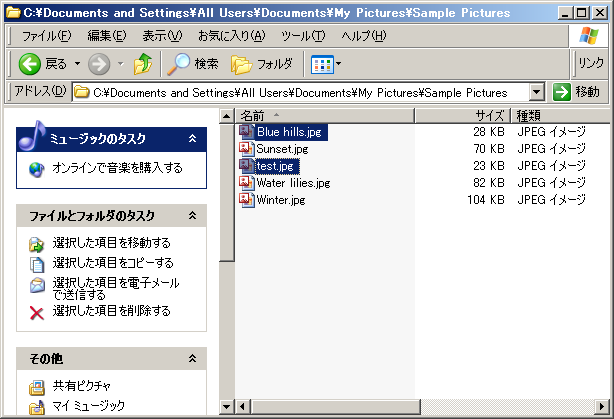Open the ファイル(F) menu
Image resolution: width=614 pixels, height=419 pixels.
[x=46, y=36]
